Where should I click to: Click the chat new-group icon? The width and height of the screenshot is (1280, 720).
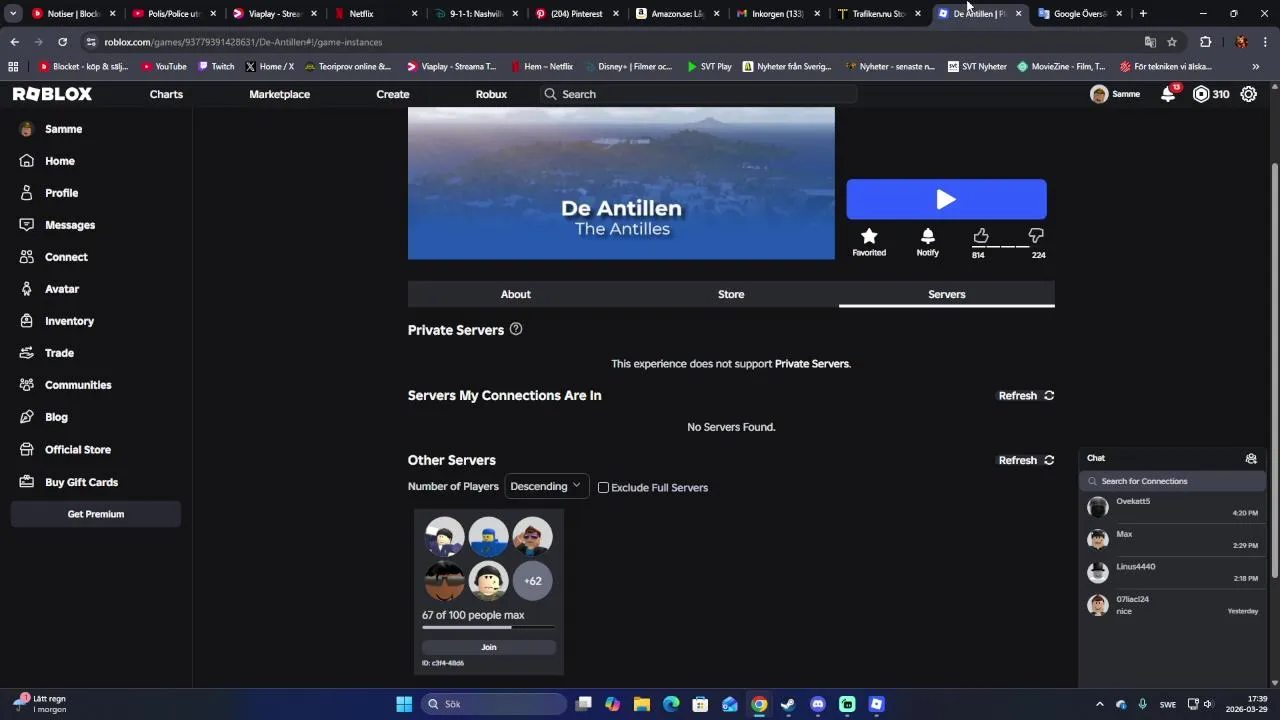pyautogui.click(x=1251, y=458)
